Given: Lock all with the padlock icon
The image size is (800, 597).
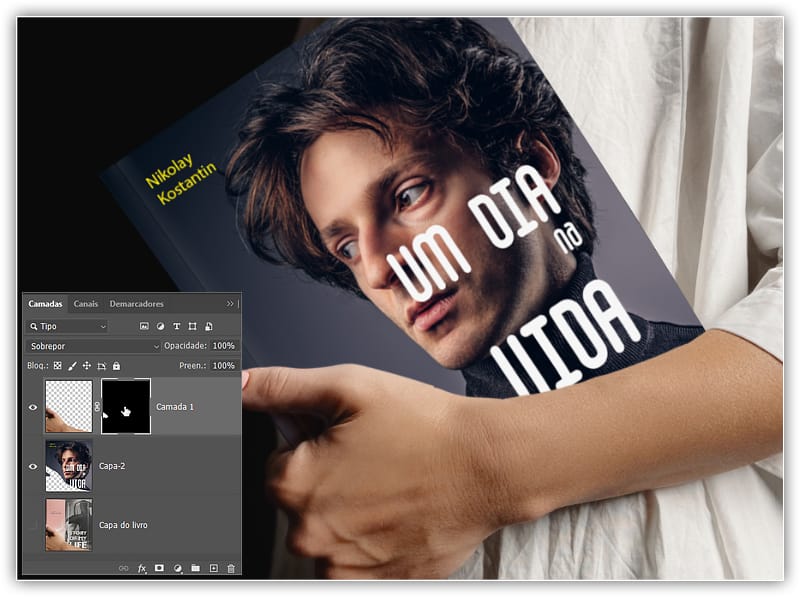Looking at the screenshot, I should click(x=116, y=365).
